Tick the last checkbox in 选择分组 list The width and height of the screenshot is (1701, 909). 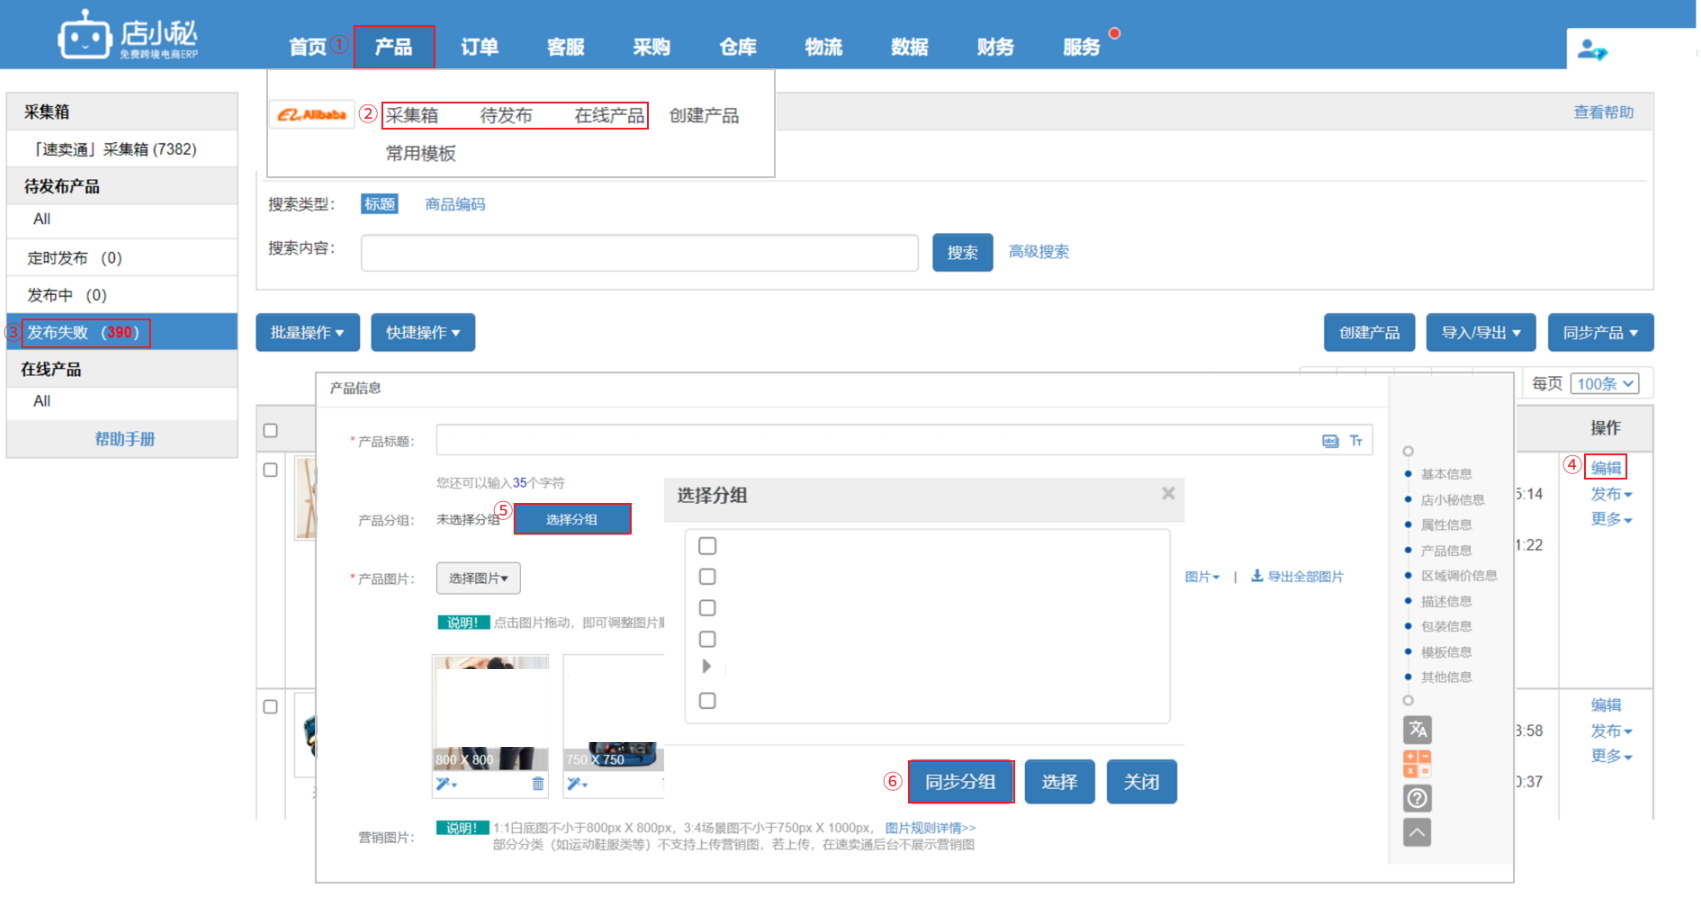pos(708,701)
